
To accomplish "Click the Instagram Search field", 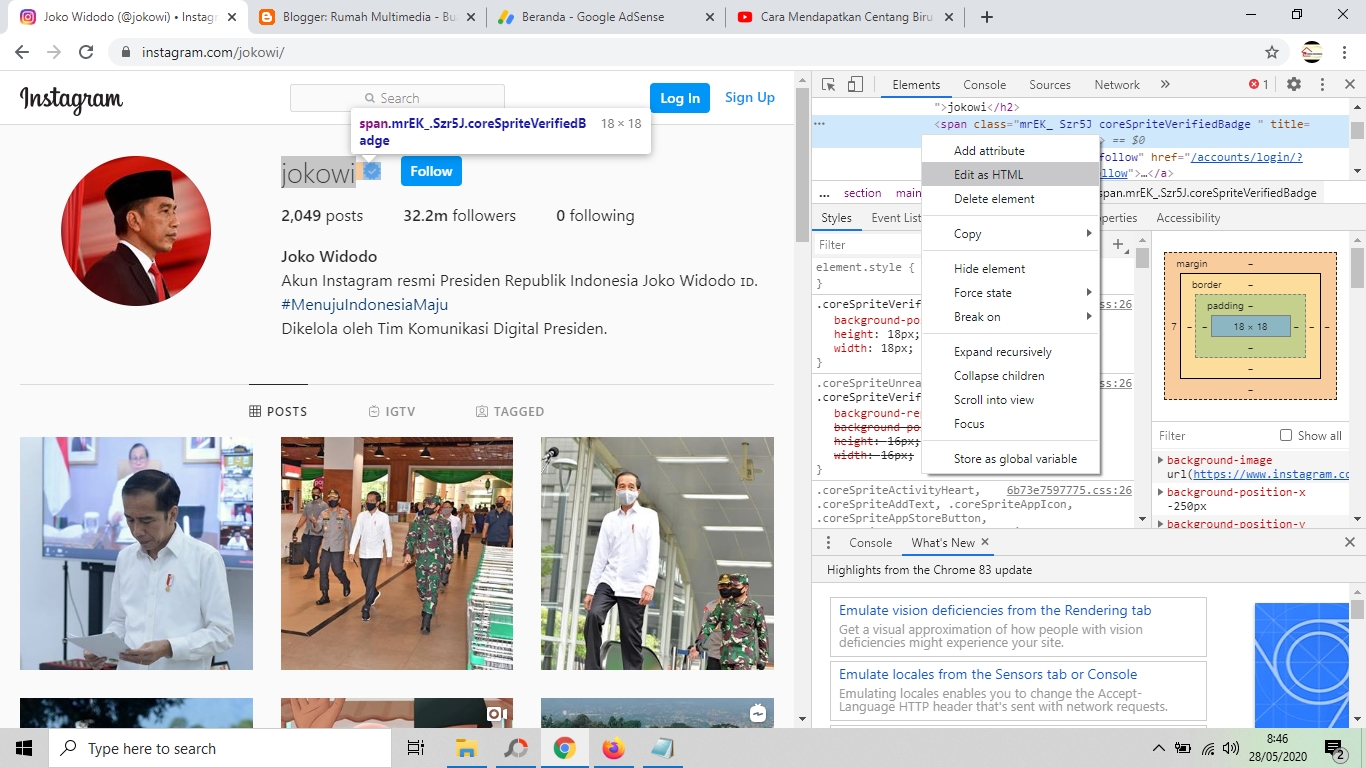I will [397, 98].
